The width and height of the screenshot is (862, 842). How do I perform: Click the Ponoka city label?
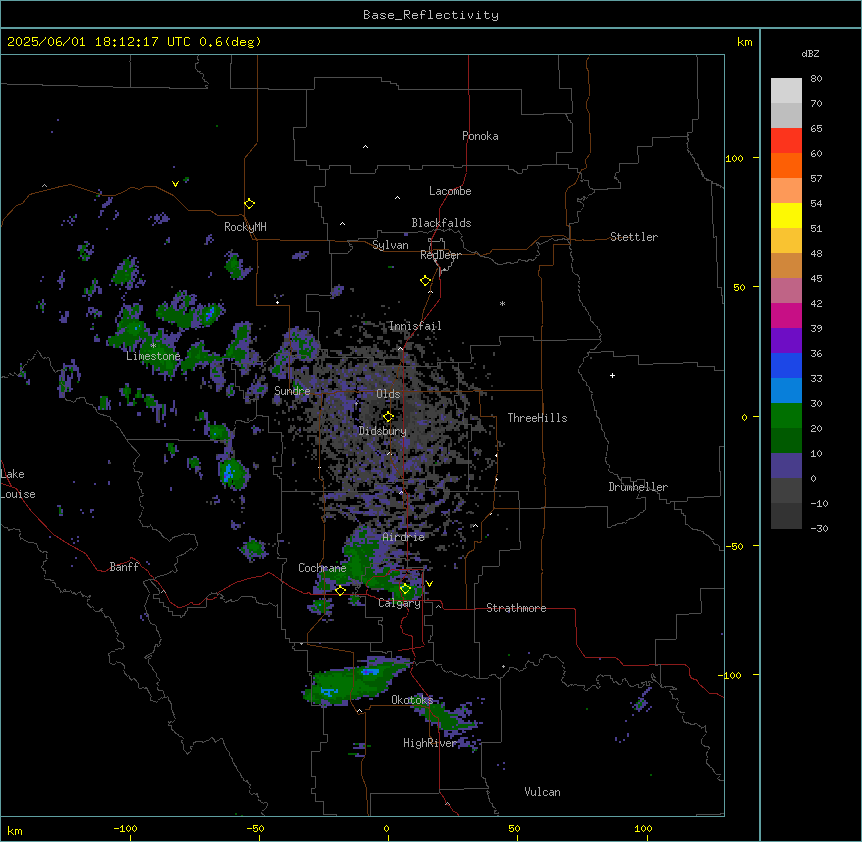tap(480, 136)
